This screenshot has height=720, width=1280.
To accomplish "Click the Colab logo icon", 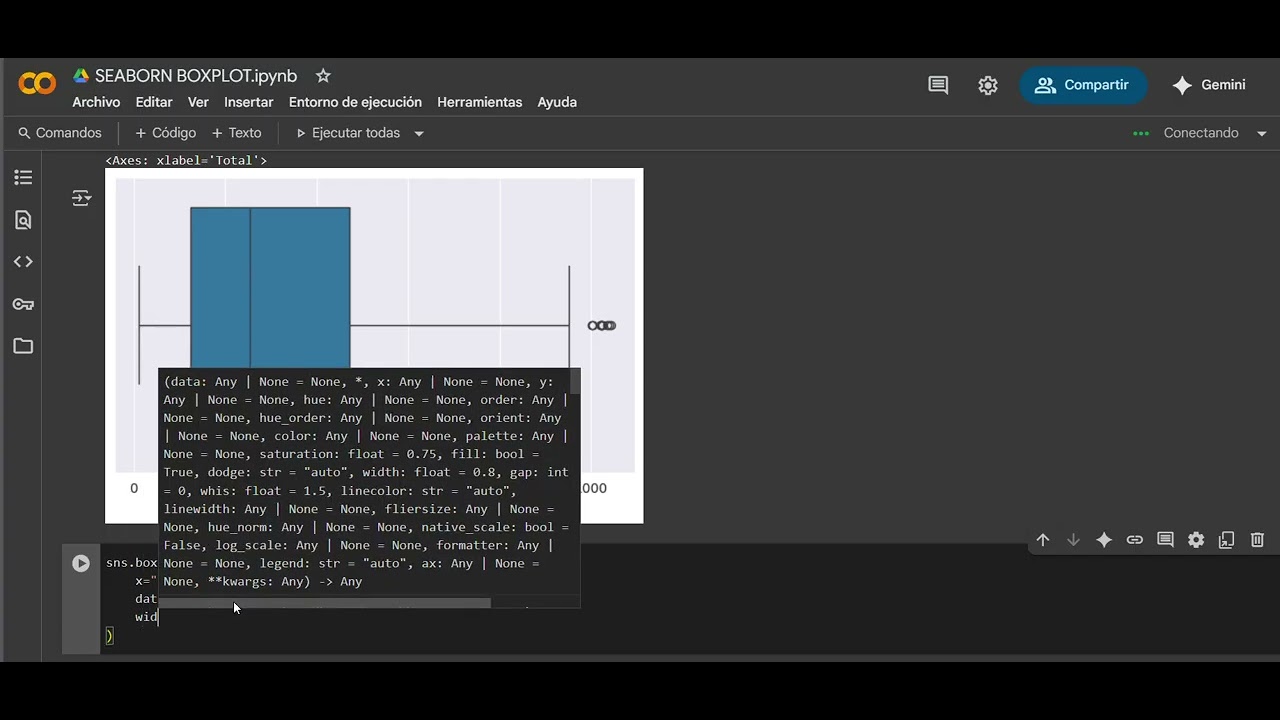I will [37, 84].
